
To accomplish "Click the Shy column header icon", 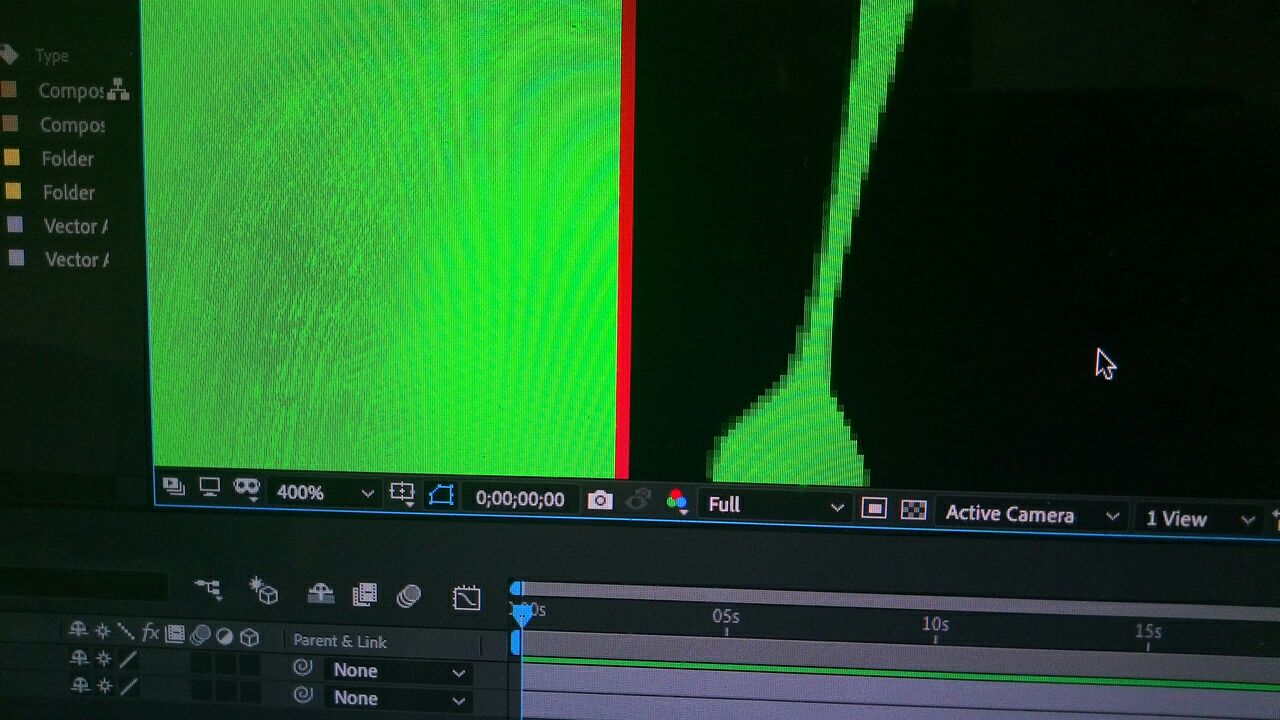I will pos(78,630).
